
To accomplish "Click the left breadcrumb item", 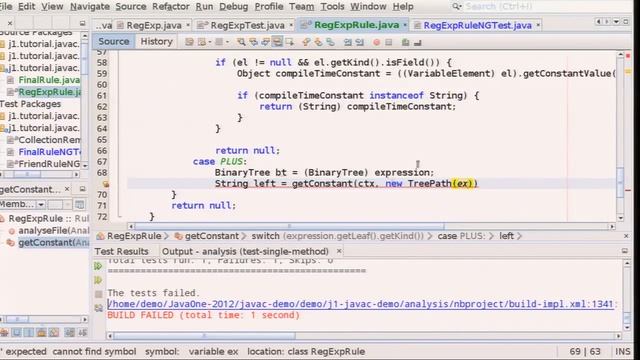I will 507,236.
